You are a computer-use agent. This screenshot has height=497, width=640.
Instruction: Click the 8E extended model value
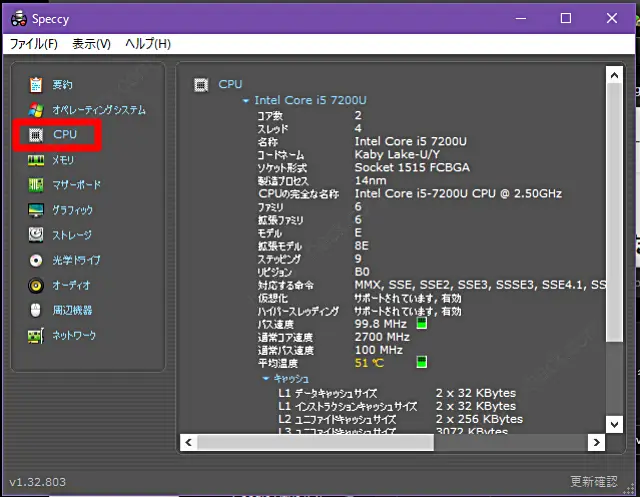(361, 246)
